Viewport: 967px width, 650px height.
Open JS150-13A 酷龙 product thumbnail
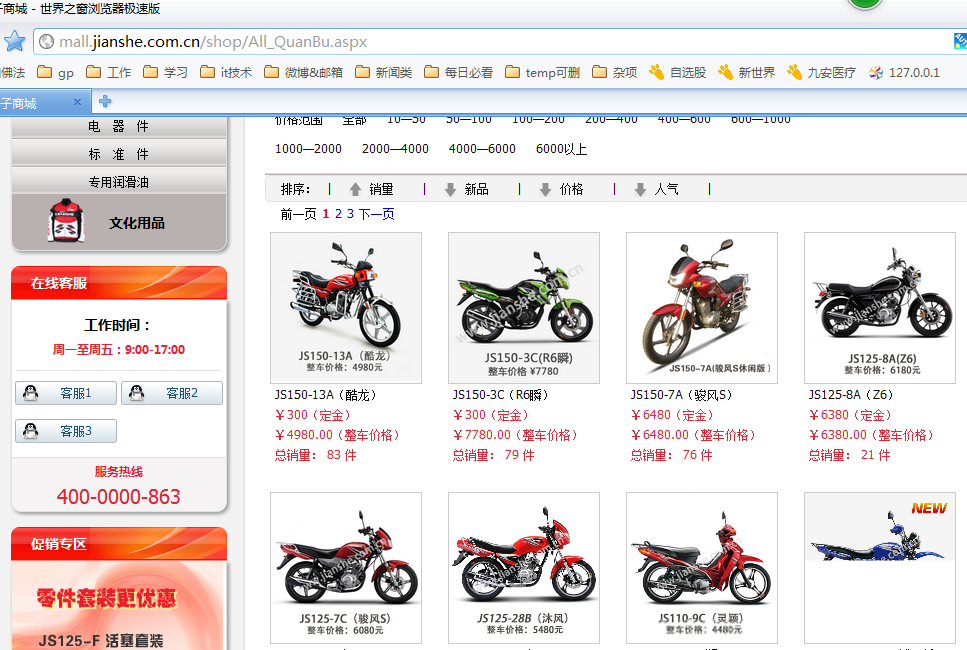point(346,308)
